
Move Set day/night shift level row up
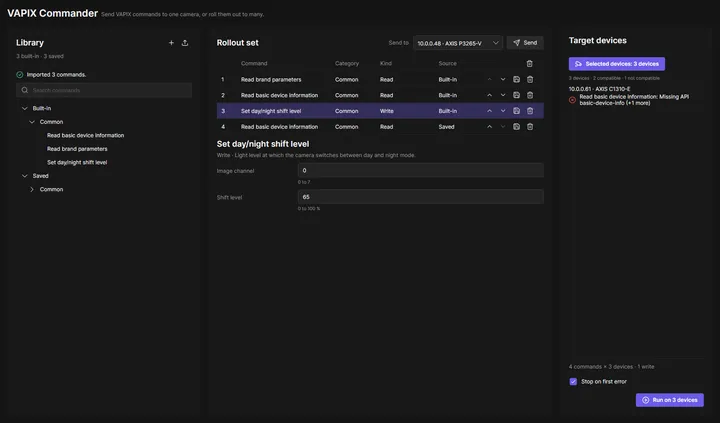coord(489,111)
